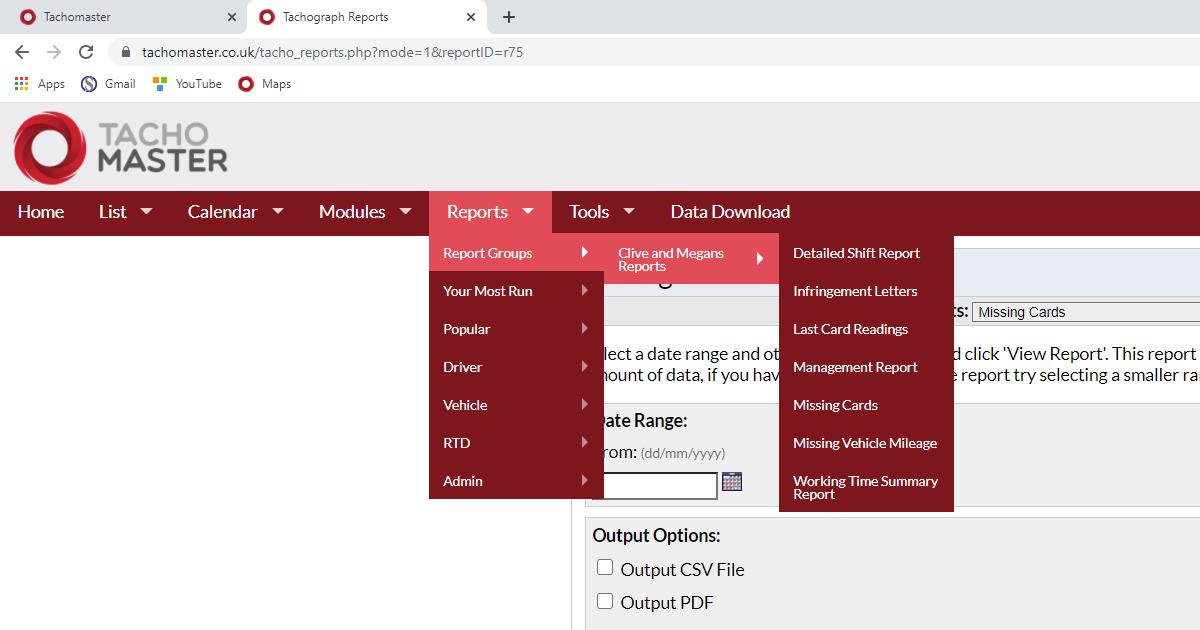The width and height of the screenshot is (1200, 630).
Task: Click the calendar date picker icon
Action: point(732,482)
